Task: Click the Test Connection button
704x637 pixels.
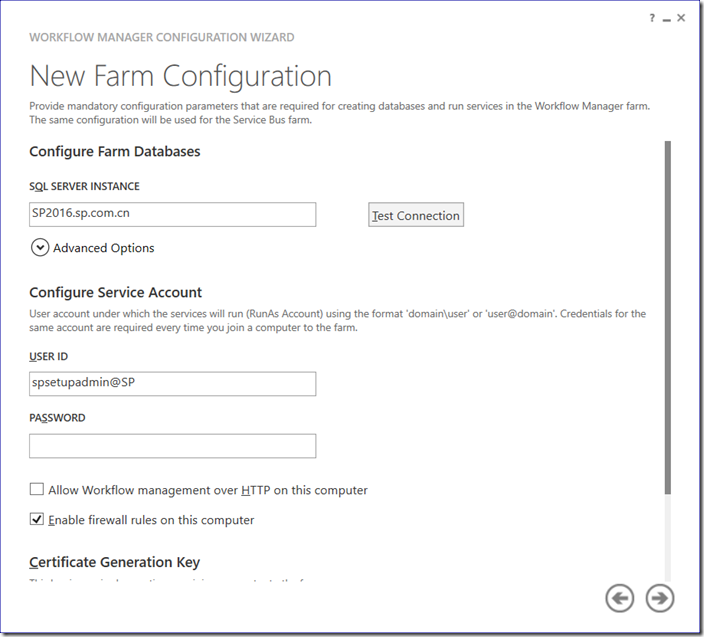Action: [416, 215]
